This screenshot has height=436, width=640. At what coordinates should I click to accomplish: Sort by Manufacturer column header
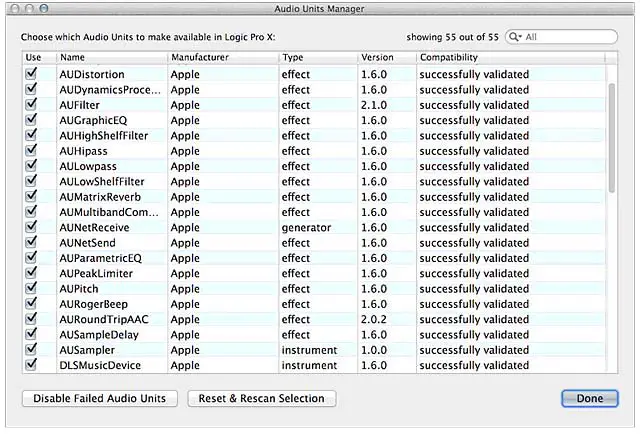click(223, 58)
